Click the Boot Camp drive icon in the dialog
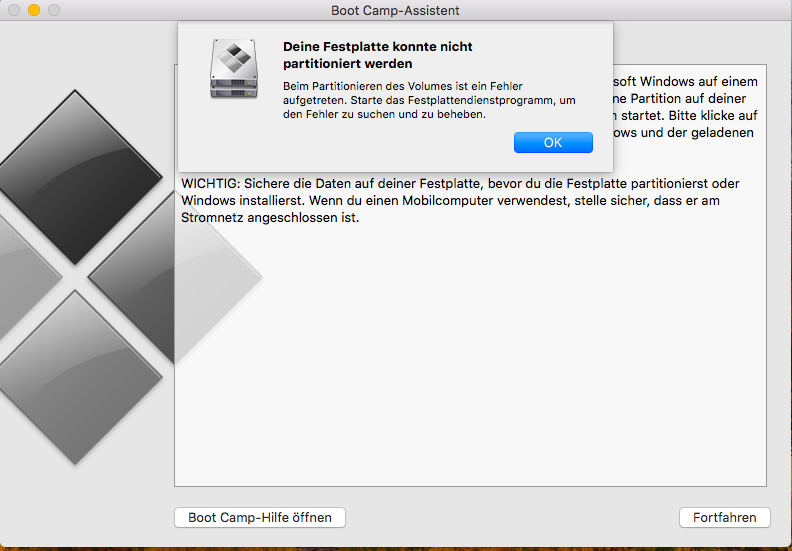Image resolution: width=792 pixels, height=551 pixels. (234, 69)
